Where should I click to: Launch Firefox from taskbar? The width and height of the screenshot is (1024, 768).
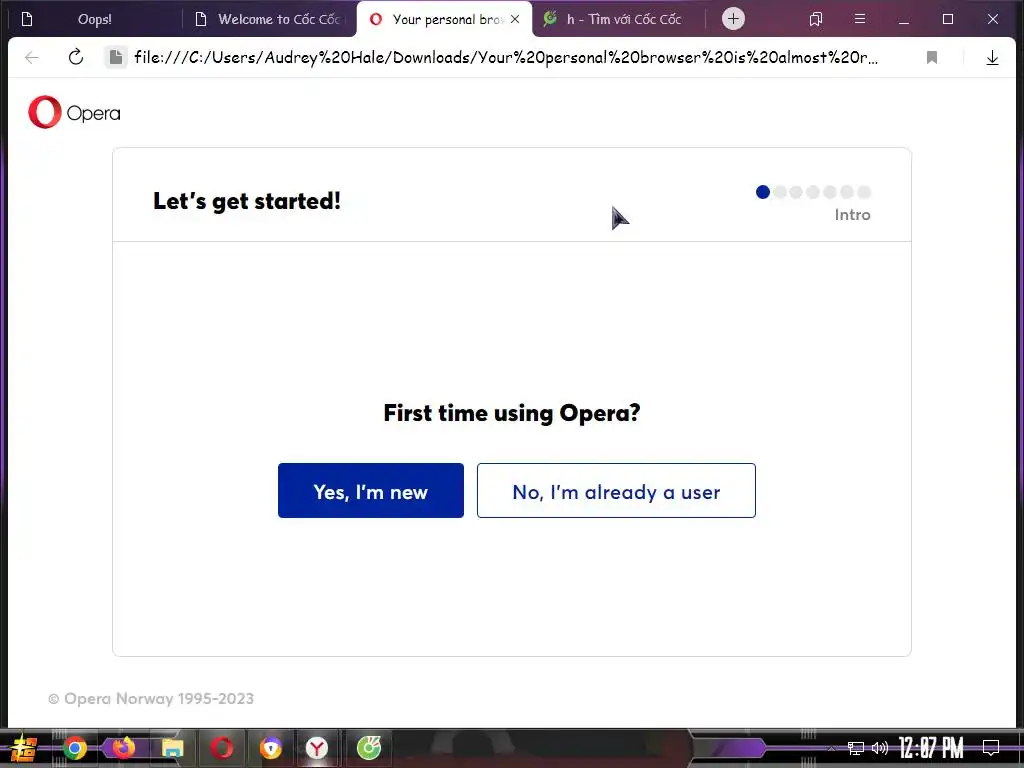point(123,748)
